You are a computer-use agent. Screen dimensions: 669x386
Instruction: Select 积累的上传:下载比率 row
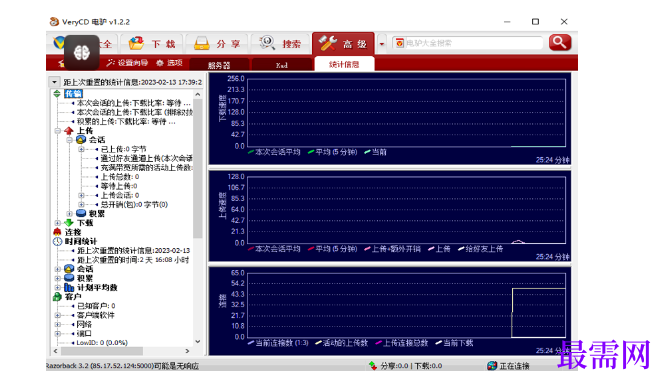(126, 122)
